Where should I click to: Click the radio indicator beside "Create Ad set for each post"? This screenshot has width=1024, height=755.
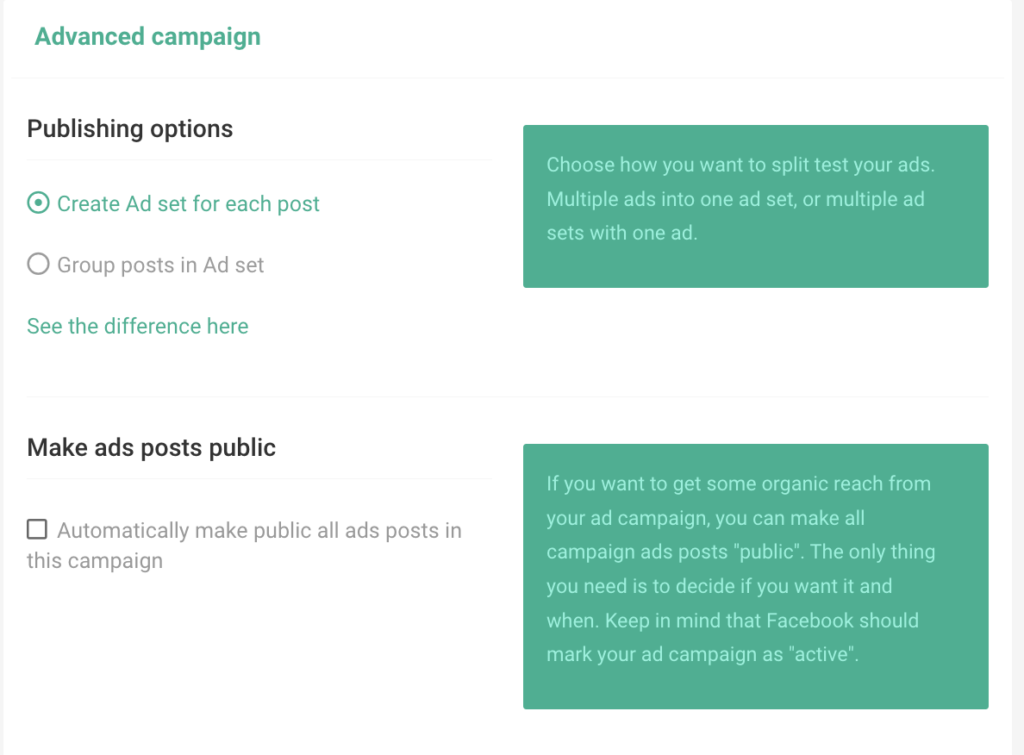(x=37, y=203)
